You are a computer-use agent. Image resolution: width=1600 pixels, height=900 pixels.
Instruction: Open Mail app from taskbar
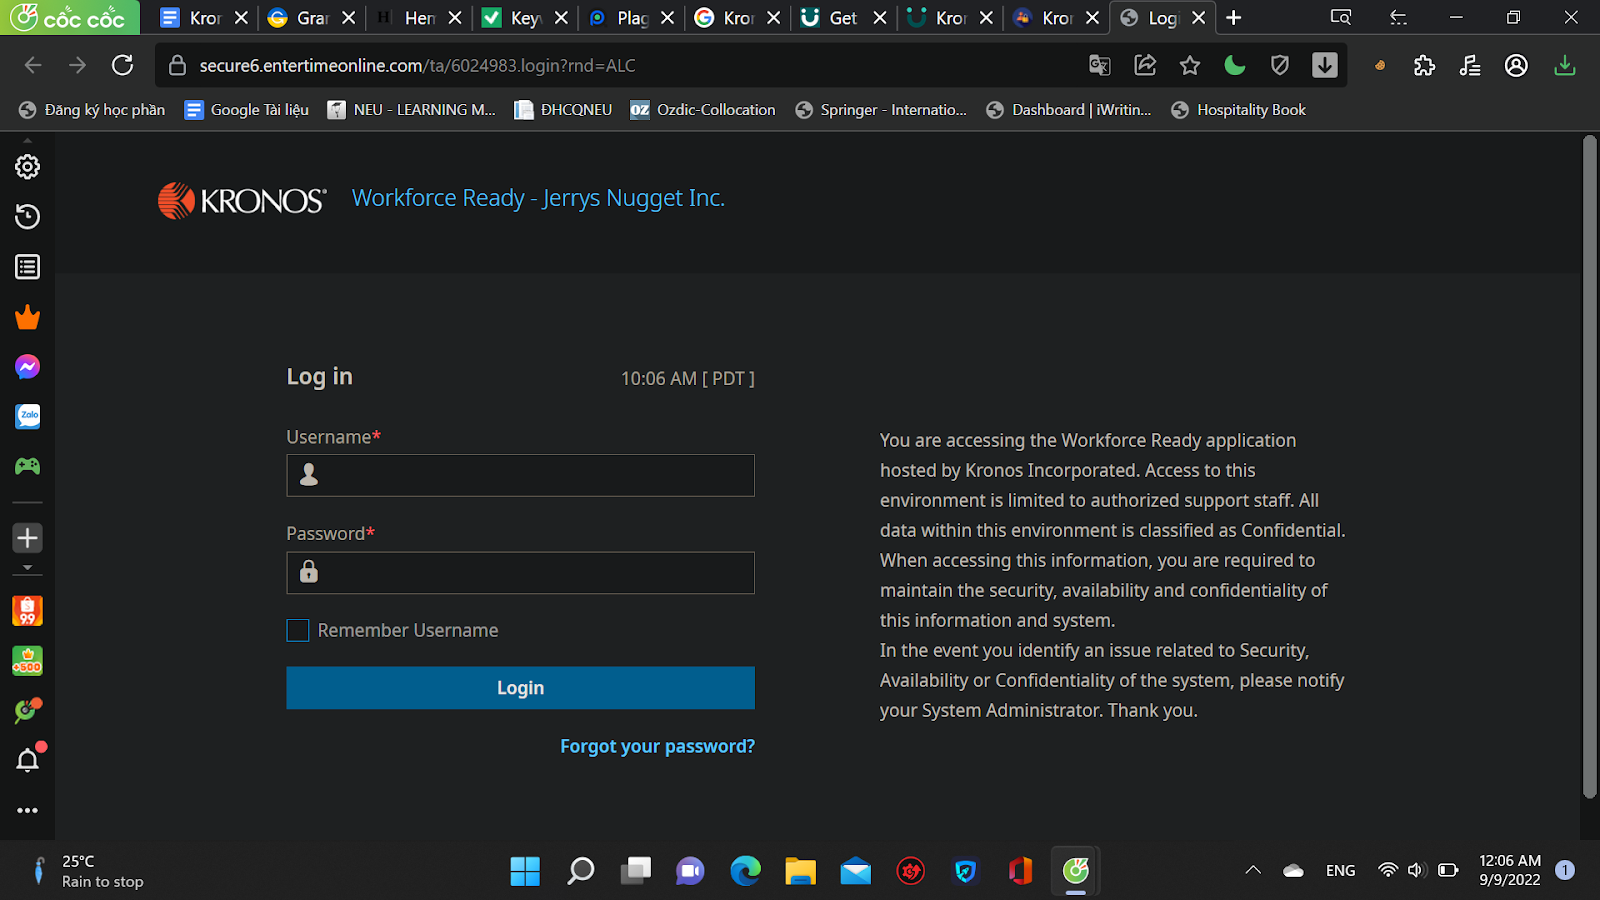856,871
